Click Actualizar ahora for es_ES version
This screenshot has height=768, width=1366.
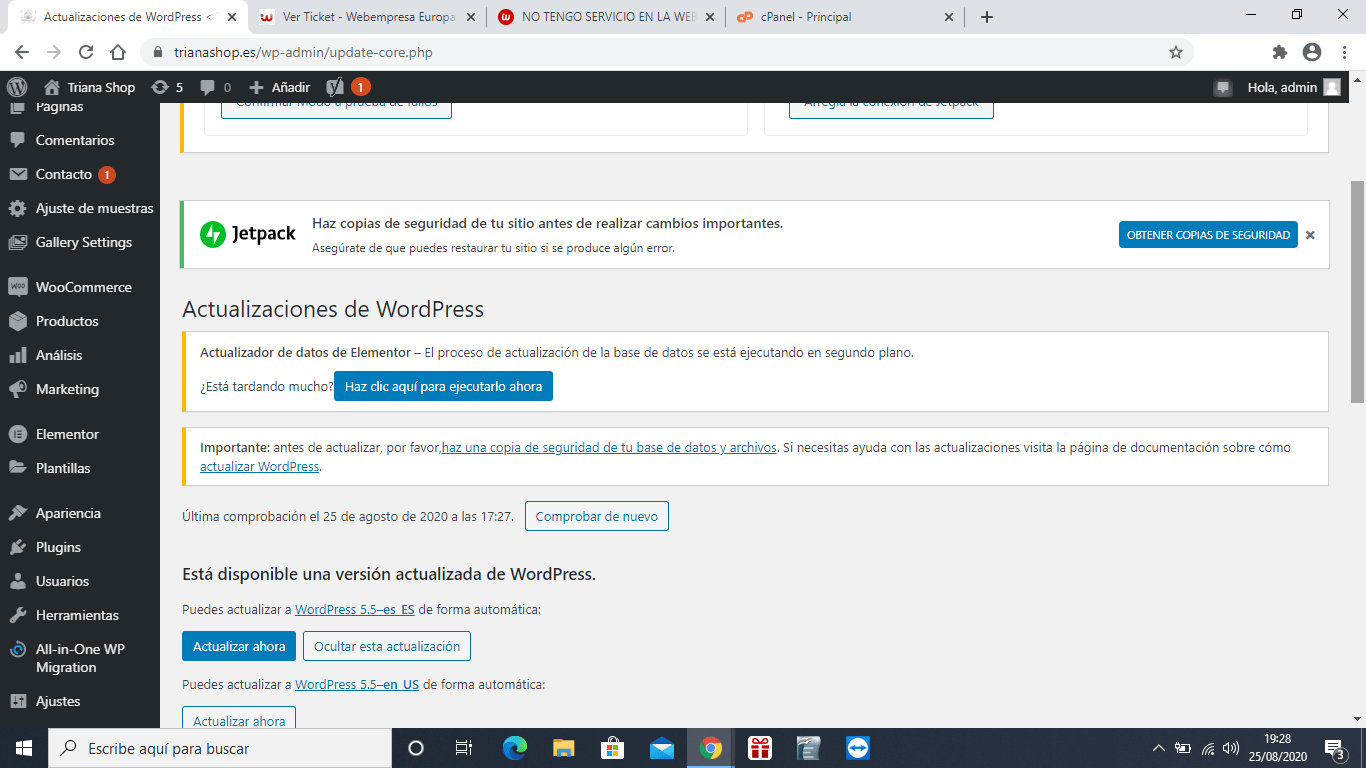pyautogui.click(x=239, y=646)
